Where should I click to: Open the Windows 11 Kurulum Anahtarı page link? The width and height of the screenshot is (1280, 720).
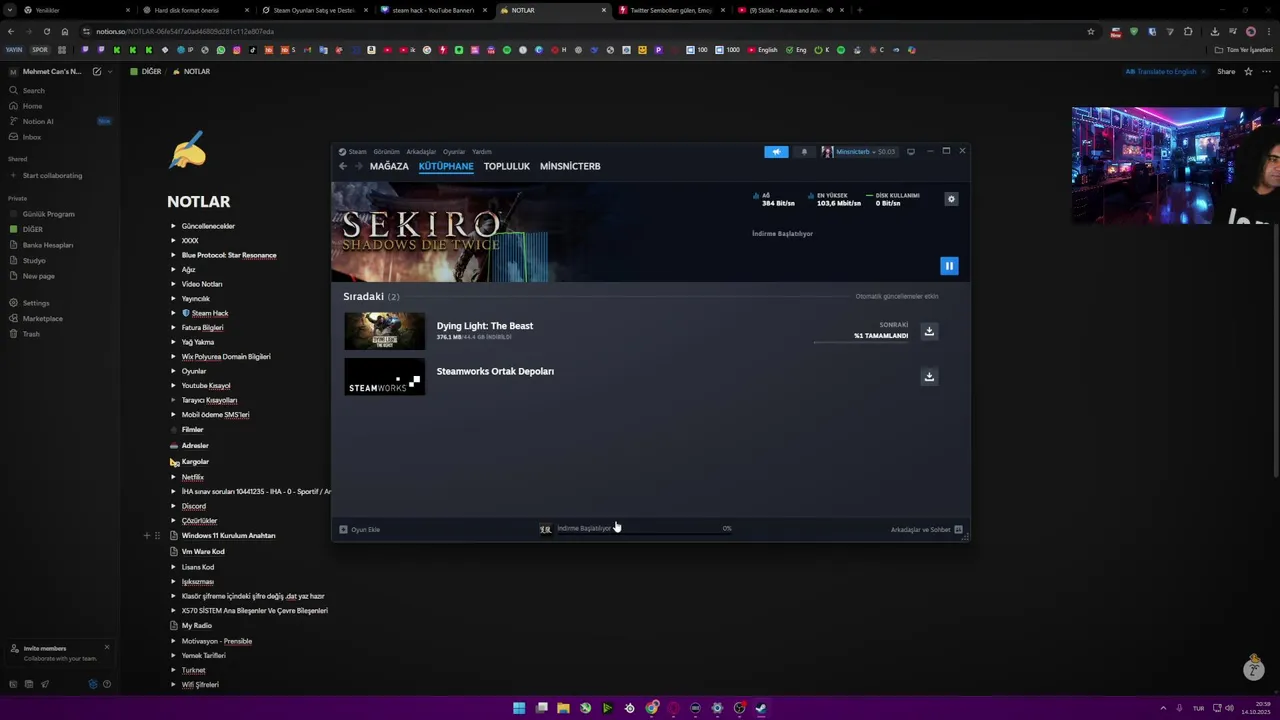pyautogui.click(x=228, y=536)
